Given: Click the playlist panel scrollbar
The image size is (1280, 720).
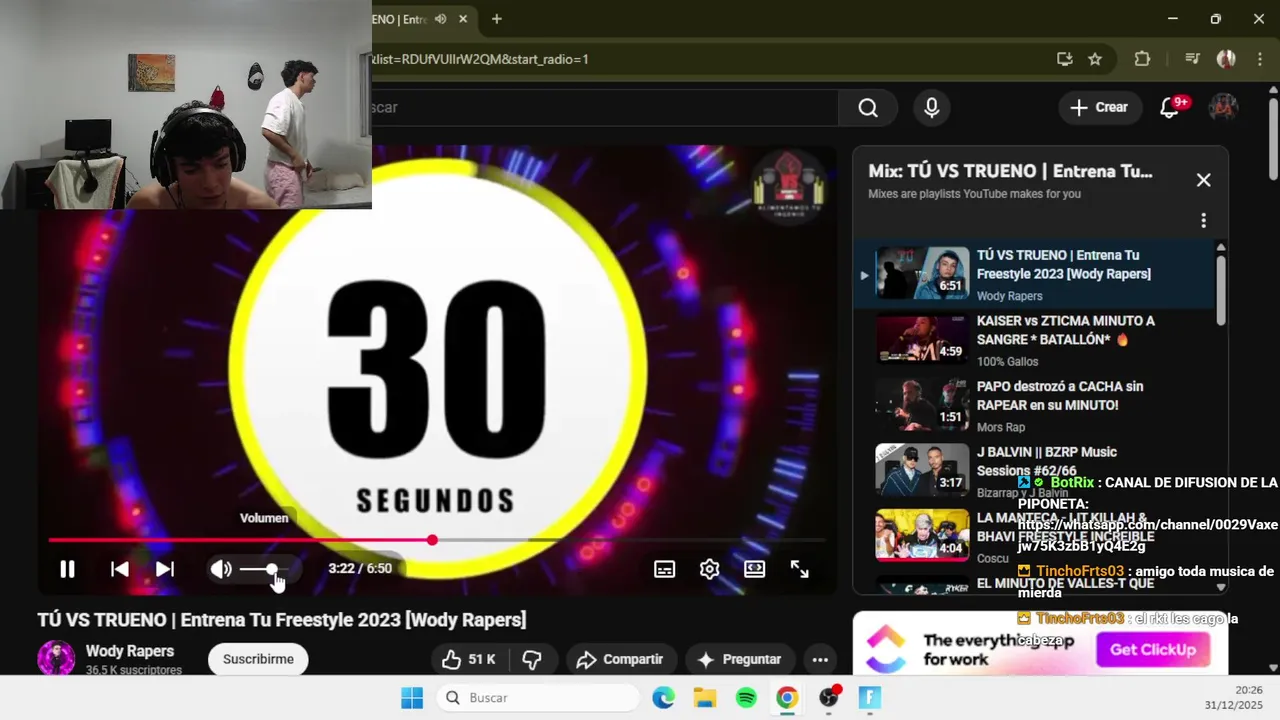Looking at the screenshot, I should click(1221, 290).
